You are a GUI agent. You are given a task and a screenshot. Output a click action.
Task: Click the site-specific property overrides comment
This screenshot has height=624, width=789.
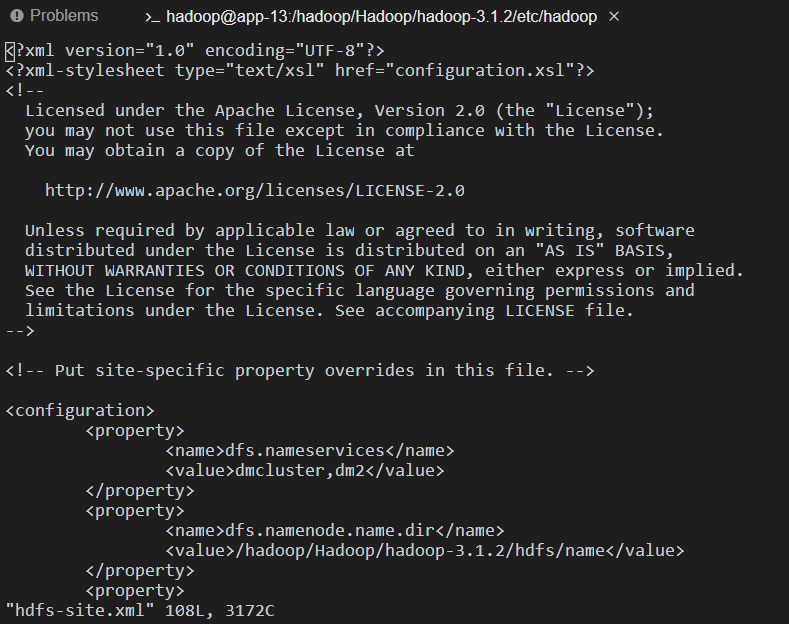pos(300,370)
